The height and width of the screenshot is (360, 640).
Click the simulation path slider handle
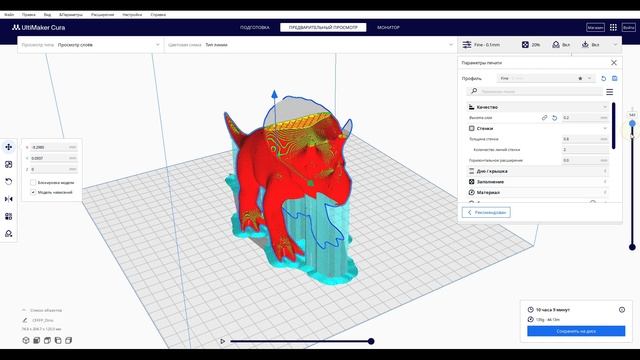tap(371, 341)
